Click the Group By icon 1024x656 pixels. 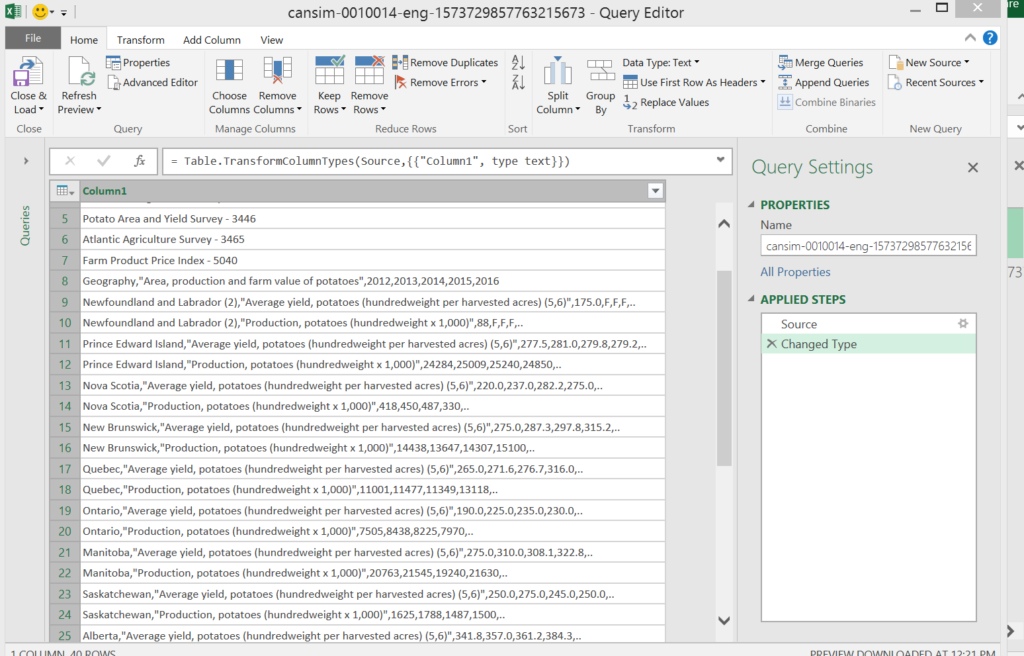pyautogui.click(x=601, y=71)
